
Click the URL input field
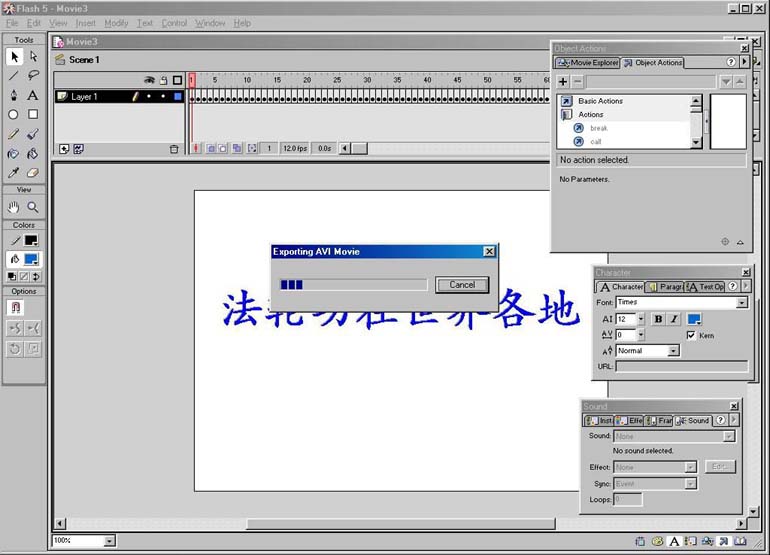click(x=680, y=367)
